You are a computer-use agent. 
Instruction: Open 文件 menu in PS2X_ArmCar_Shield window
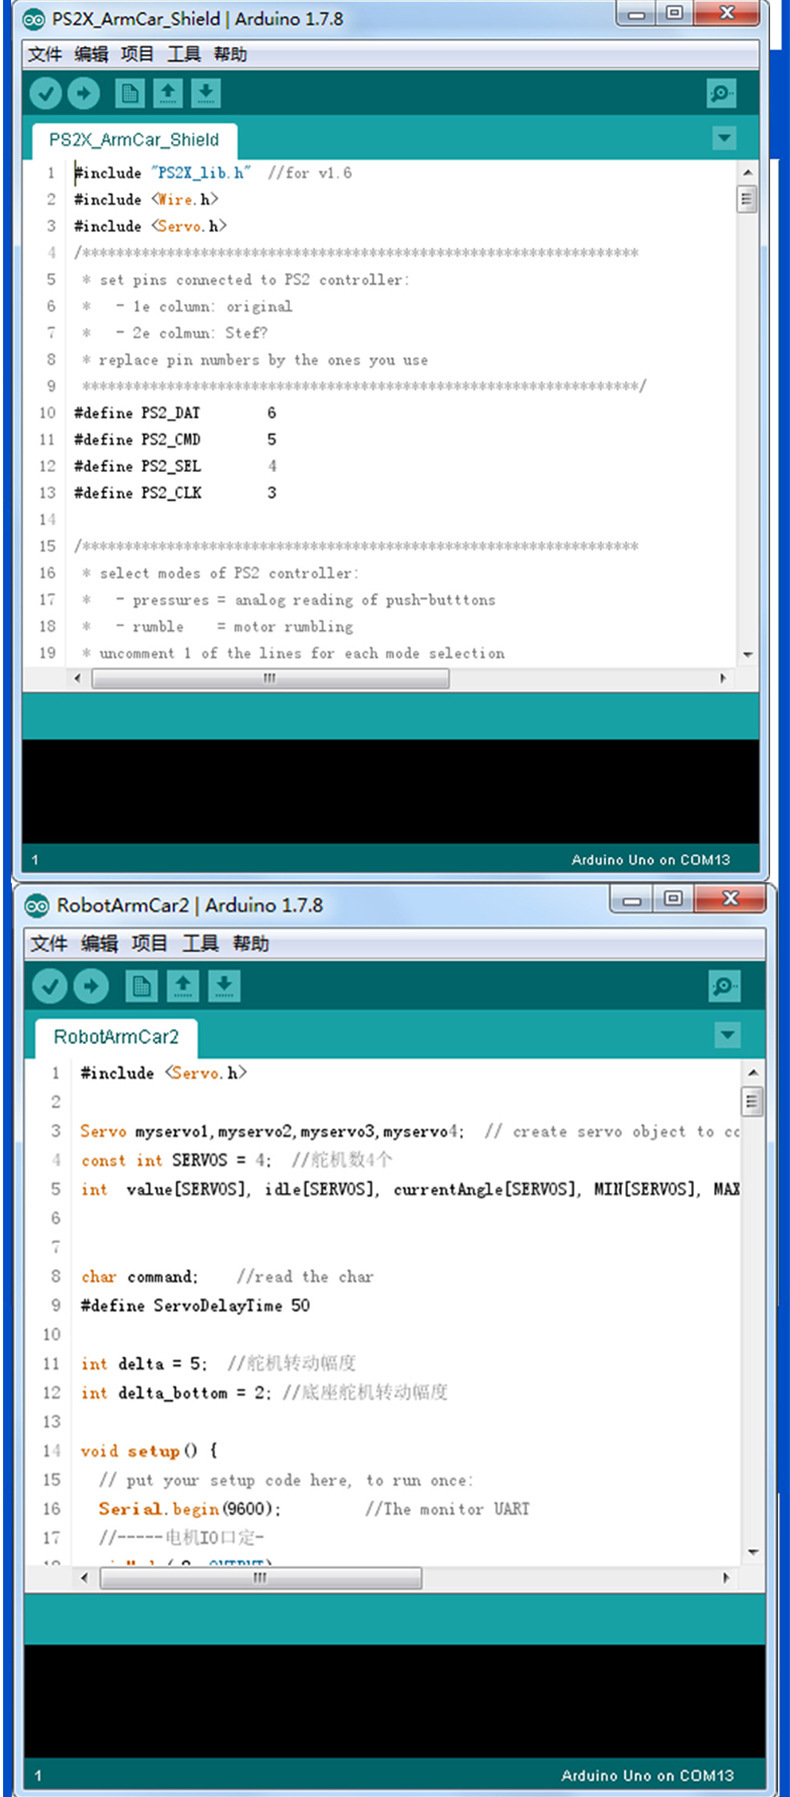pyautogui.click(x=45, y=54)
